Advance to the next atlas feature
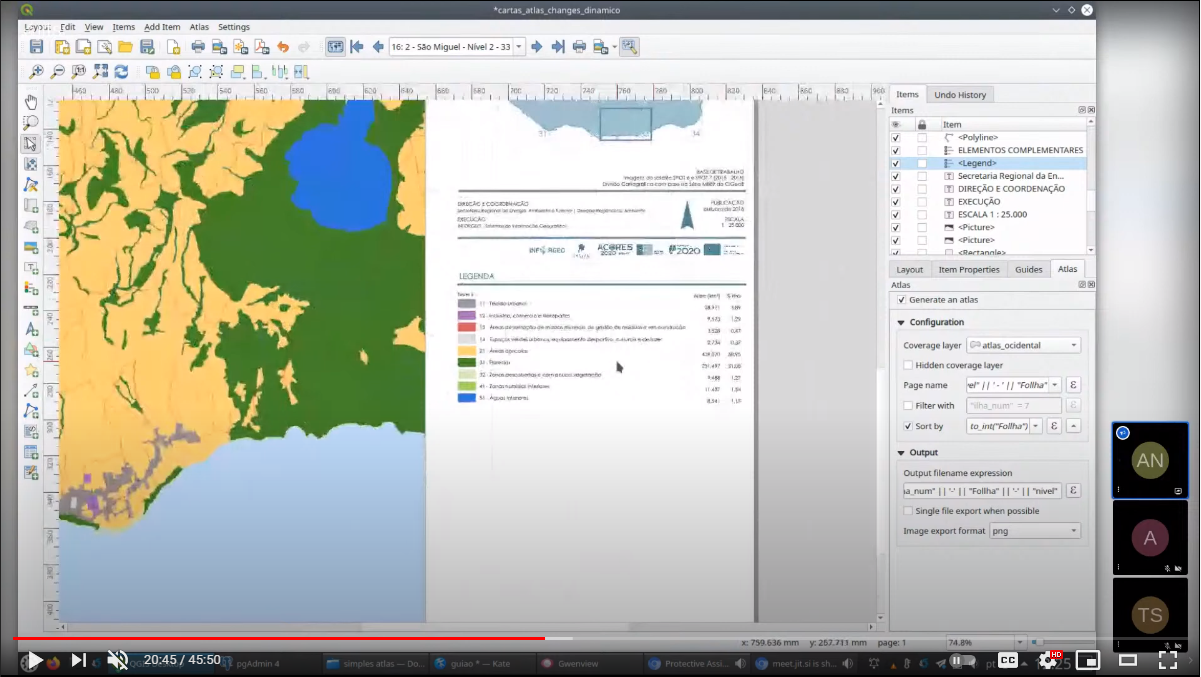 click(536, 46)
